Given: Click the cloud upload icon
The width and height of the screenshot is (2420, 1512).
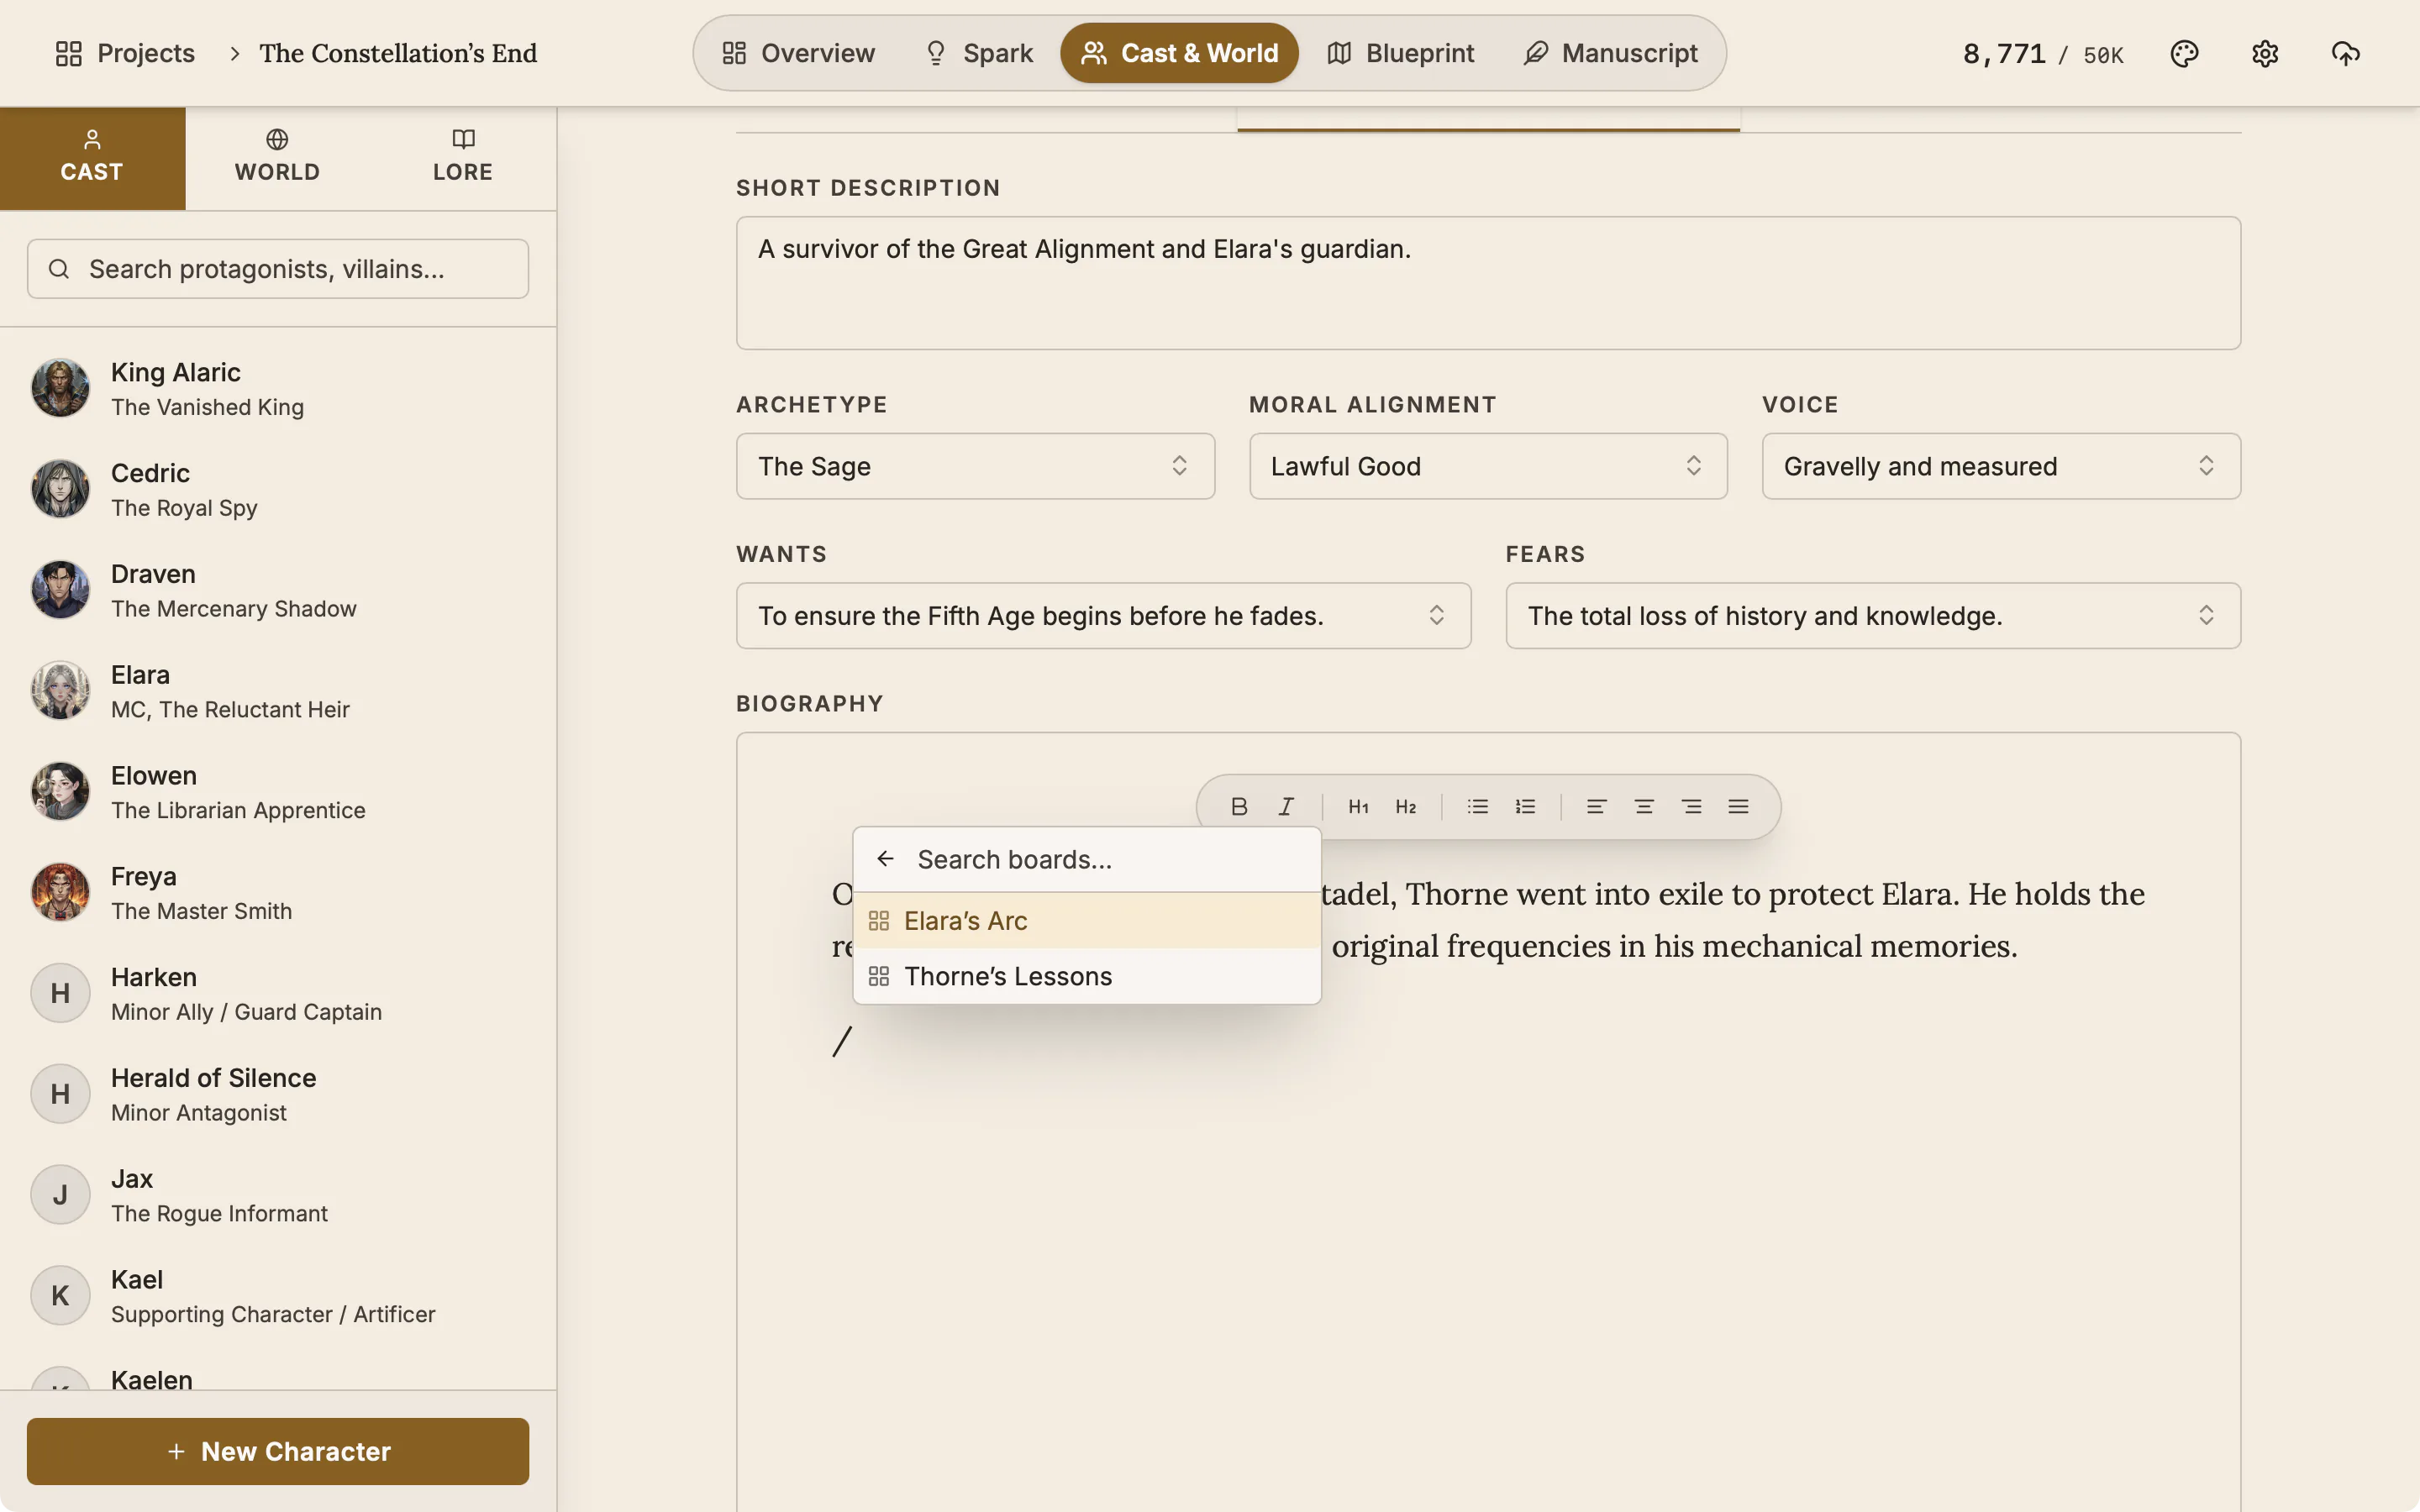Looking at the screenshot, I should (x=2345, y=53).
